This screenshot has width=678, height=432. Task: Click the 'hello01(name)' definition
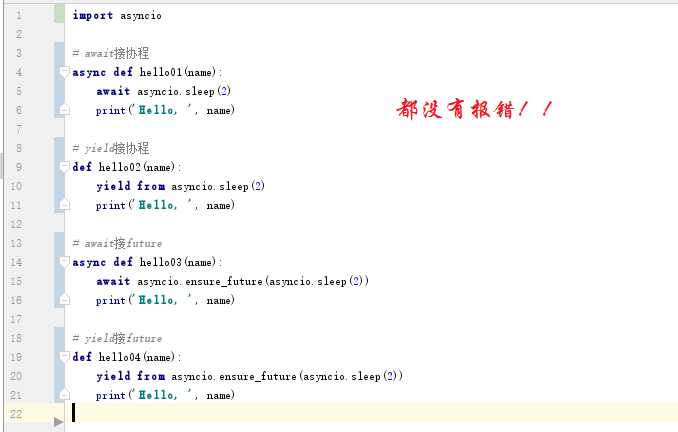(178, 72)
